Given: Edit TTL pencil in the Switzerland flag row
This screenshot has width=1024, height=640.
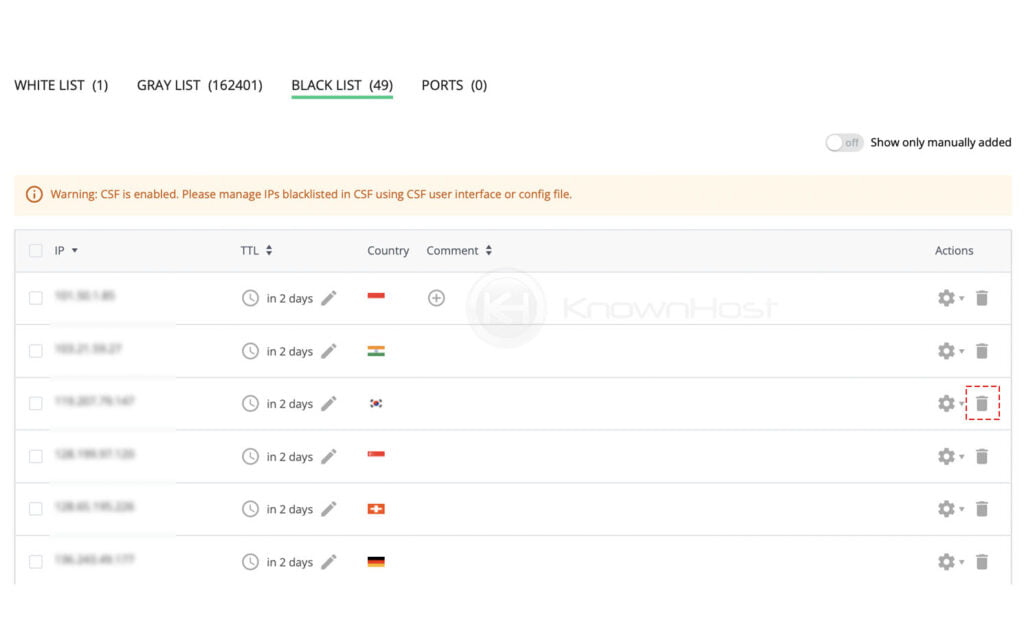Looking at the screenshot, I should [x=328, y=509].
